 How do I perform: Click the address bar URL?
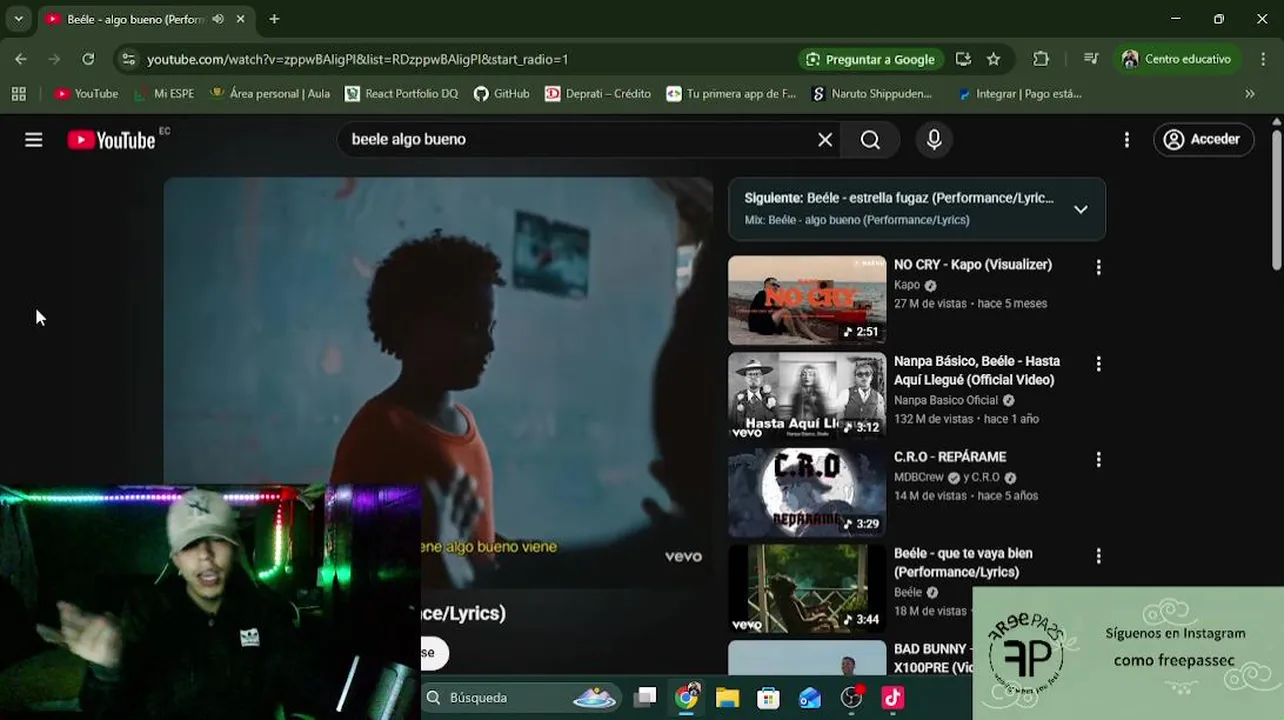[x=358, y=59]
